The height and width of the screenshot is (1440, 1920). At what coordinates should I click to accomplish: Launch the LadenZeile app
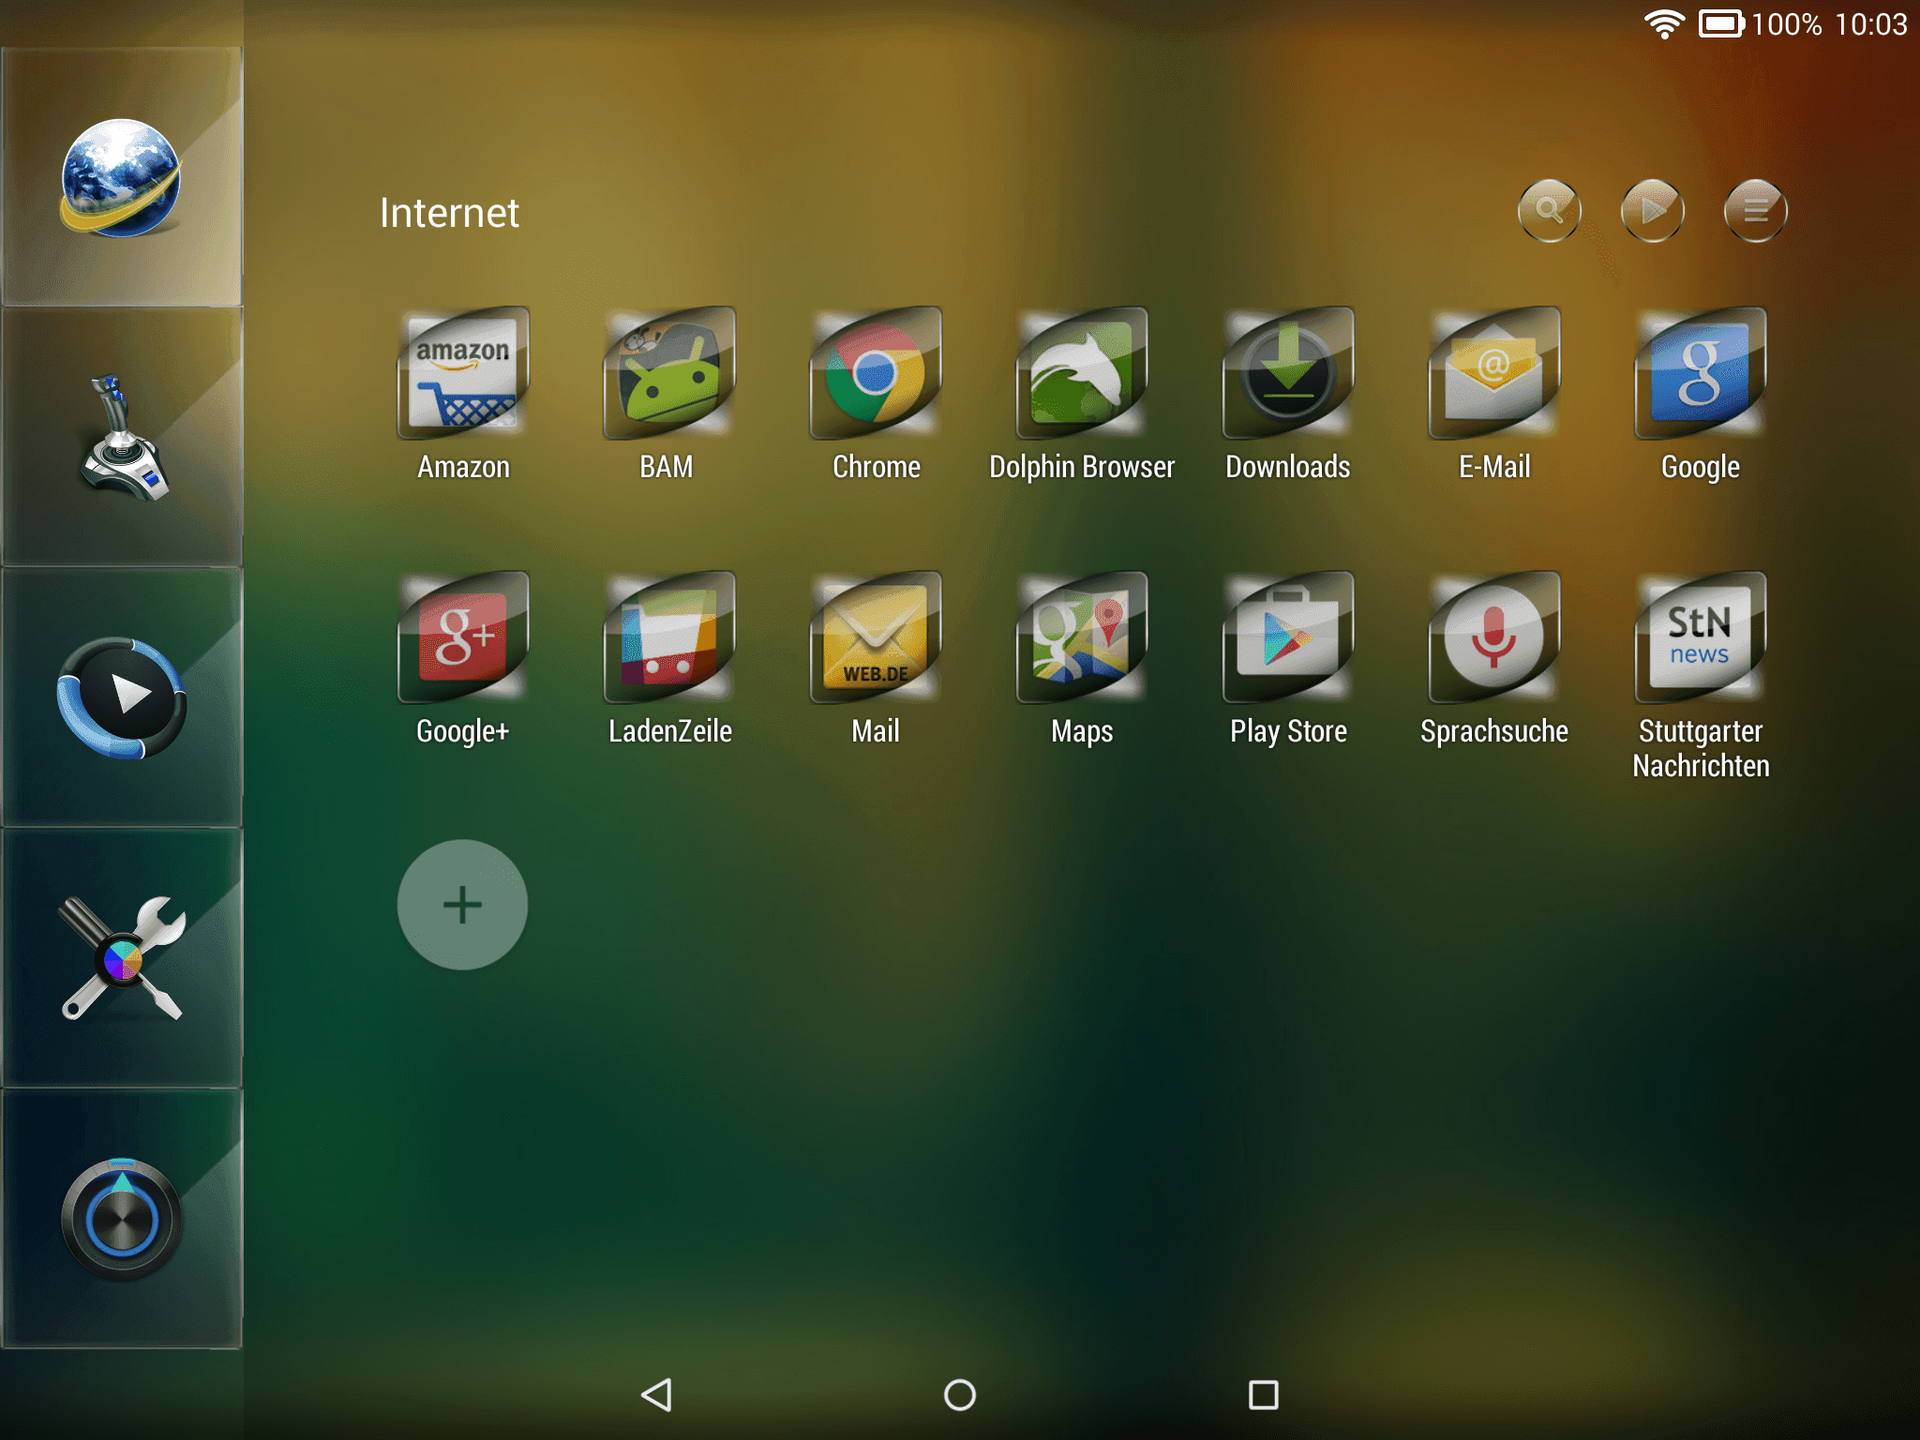point(669,638)
